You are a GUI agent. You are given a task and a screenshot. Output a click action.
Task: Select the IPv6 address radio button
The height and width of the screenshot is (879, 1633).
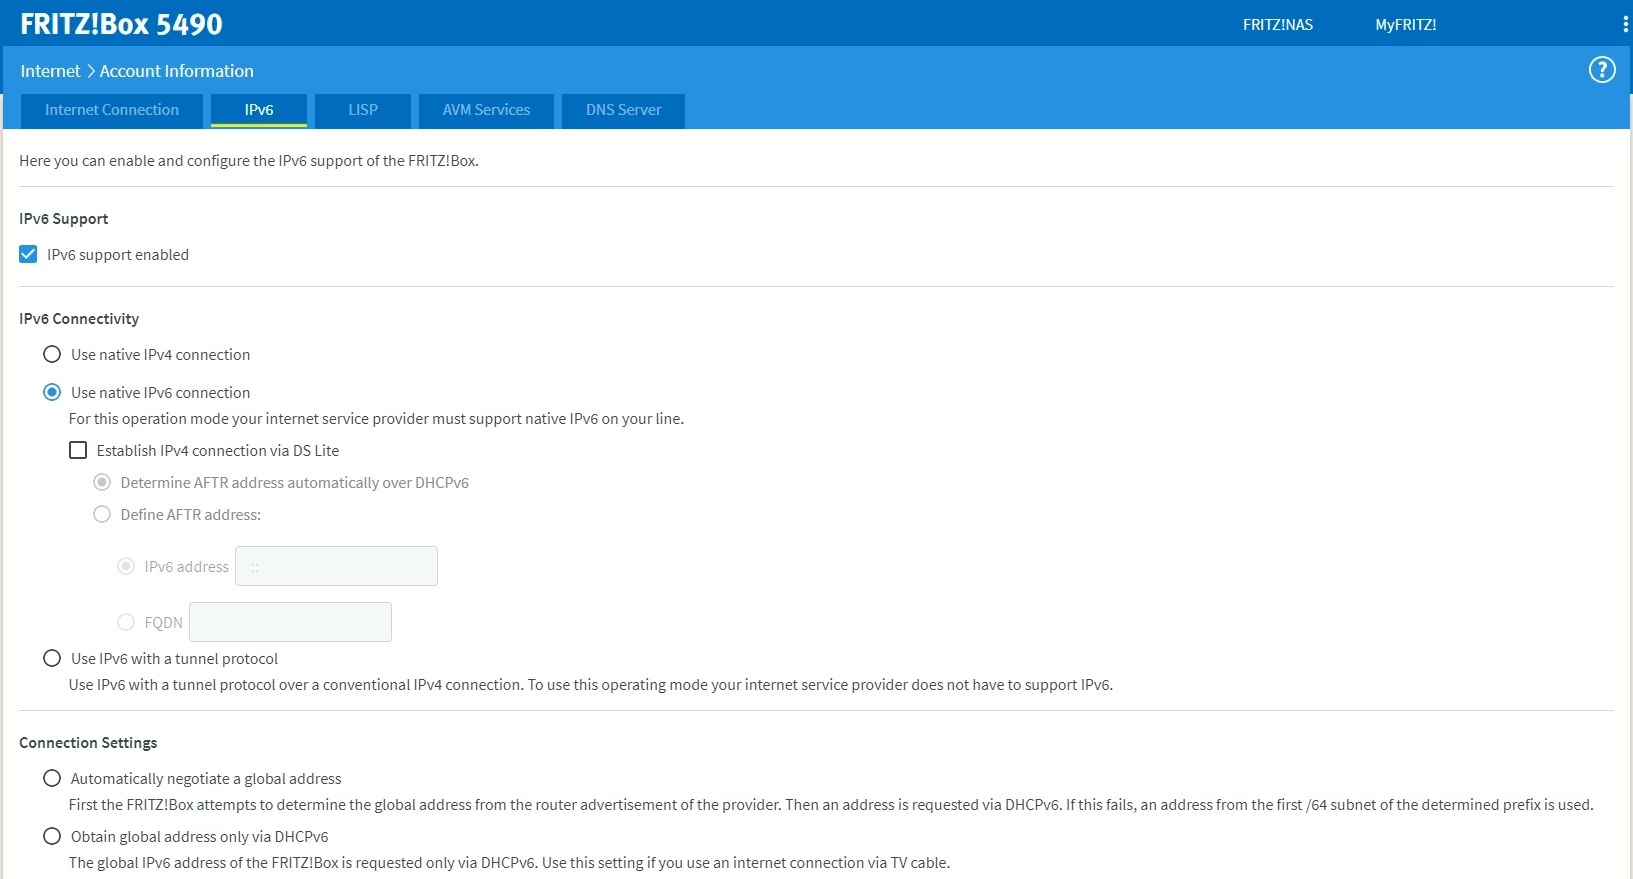point(126,566)
